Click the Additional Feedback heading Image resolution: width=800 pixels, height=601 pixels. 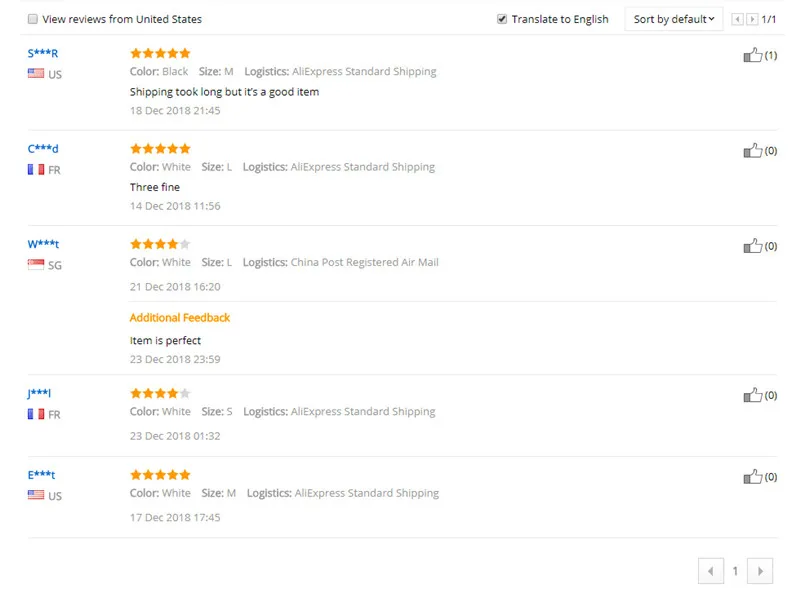[180, 317]
